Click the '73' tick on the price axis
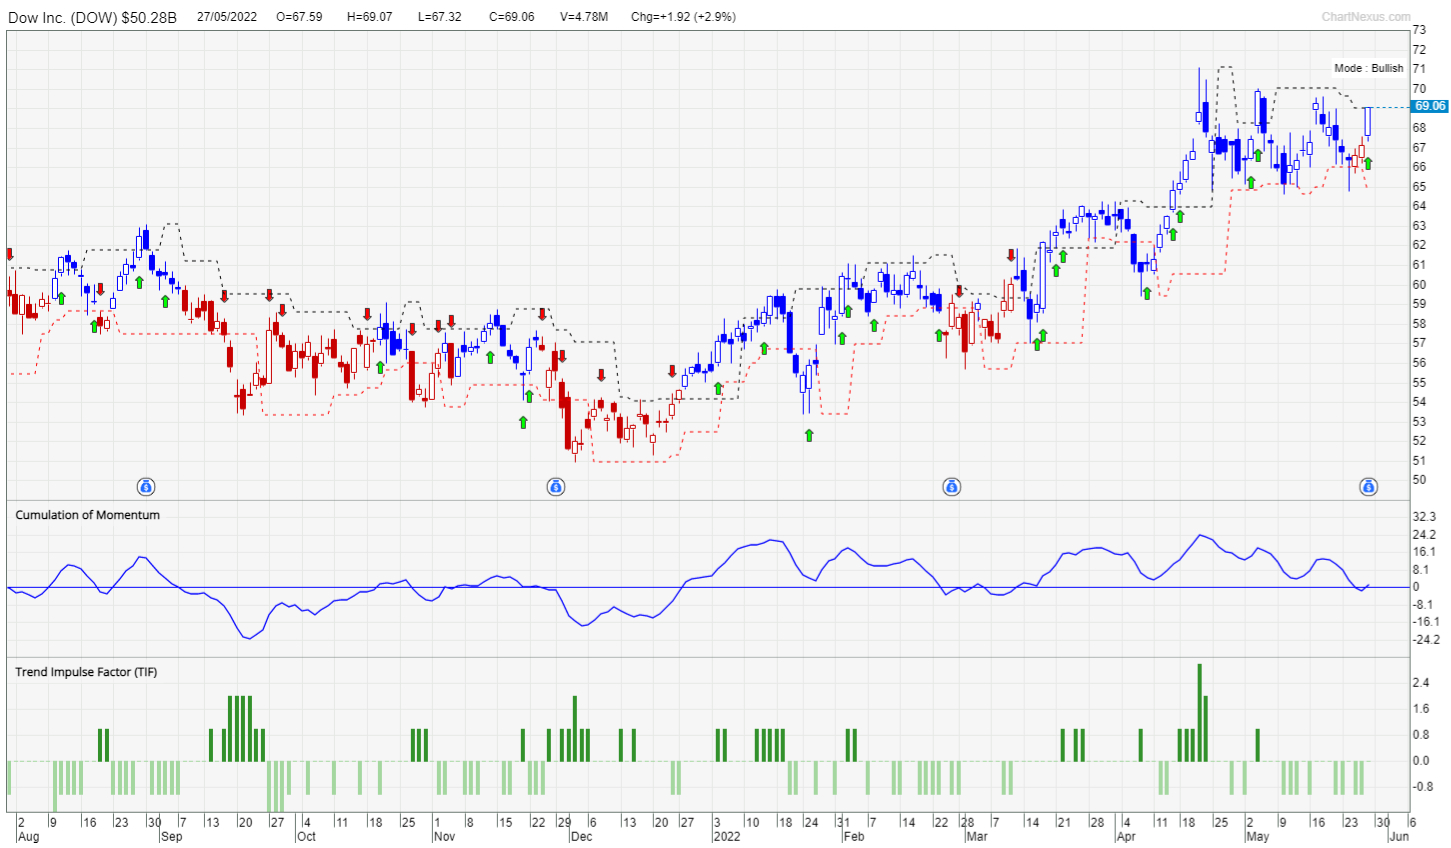This screenshot has height=848, width=1451. pos(1419,30)
